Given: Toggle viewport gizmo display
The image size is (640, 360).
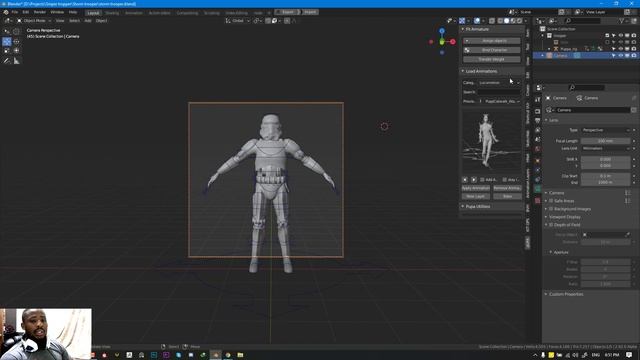Looking at the screenshot, I should click(462, 20).
